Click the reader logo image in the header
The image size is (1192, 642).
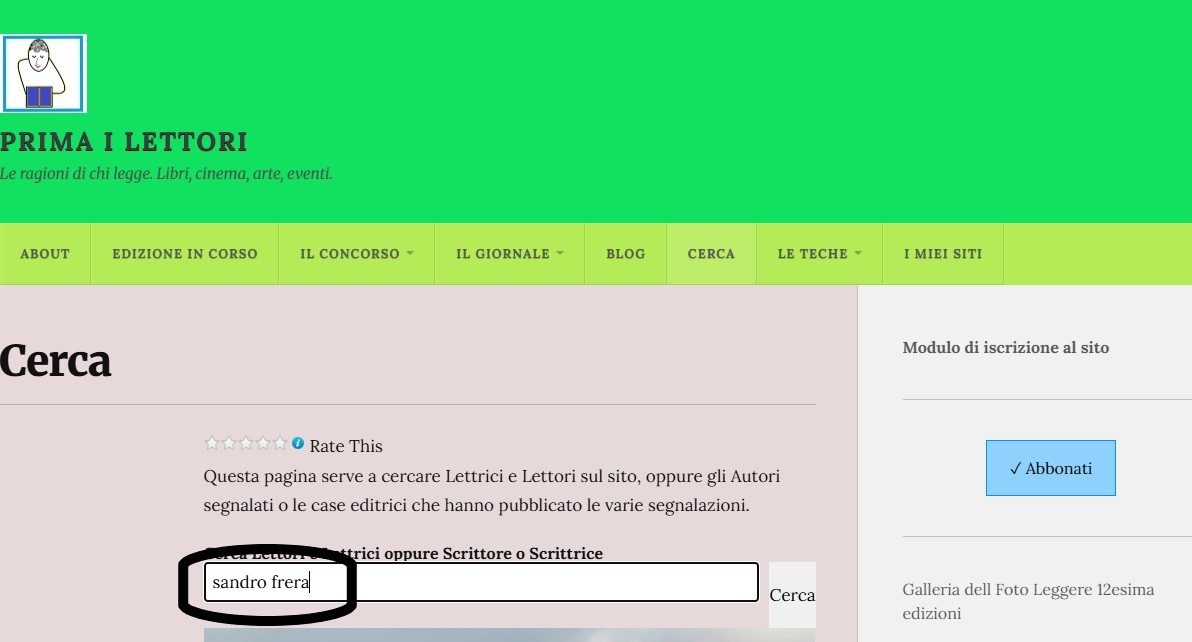(43, 73)
